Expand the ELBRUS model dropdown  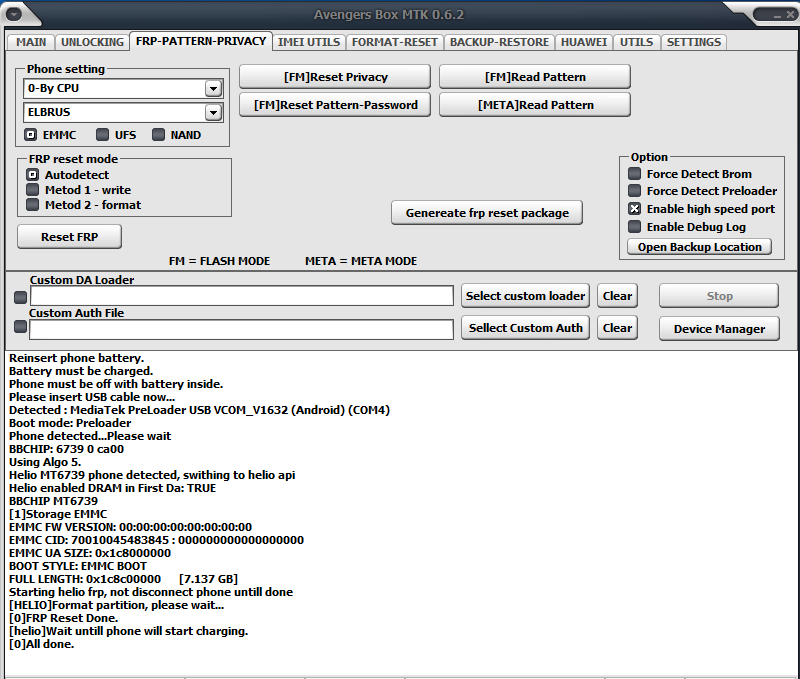click(x=213, y=112)
